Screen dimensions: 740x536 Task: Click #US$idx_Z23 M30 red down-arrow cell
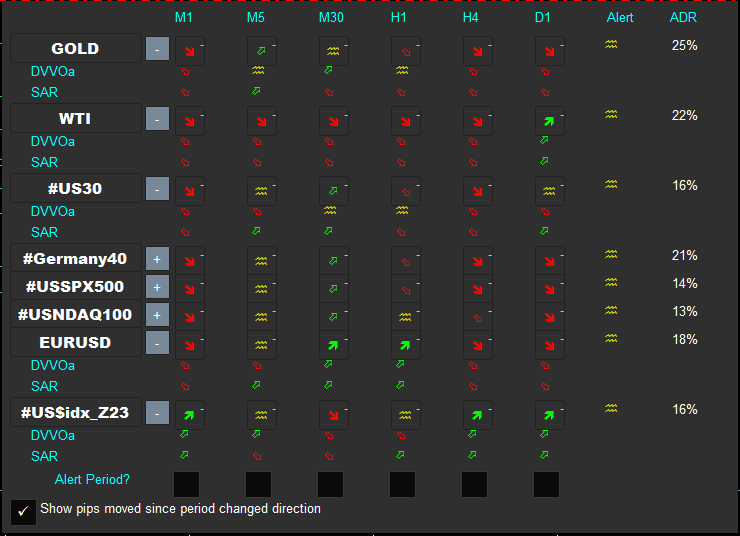[x=334, y=415]
